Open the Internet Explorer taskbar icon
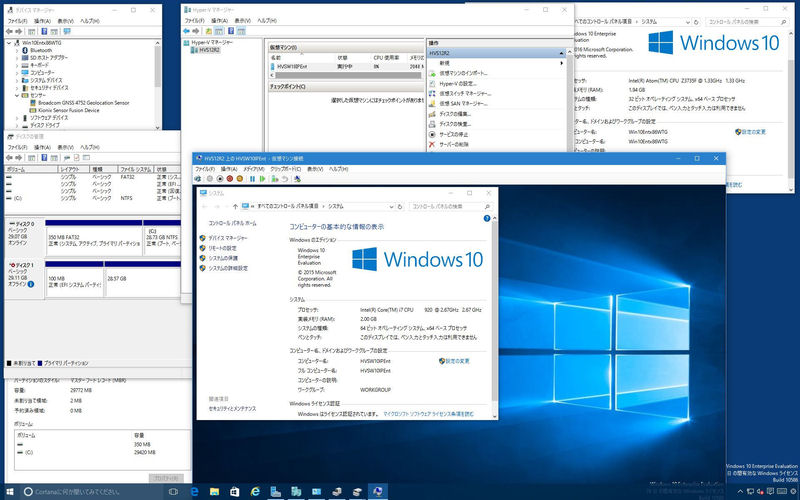 click(255, 492)
